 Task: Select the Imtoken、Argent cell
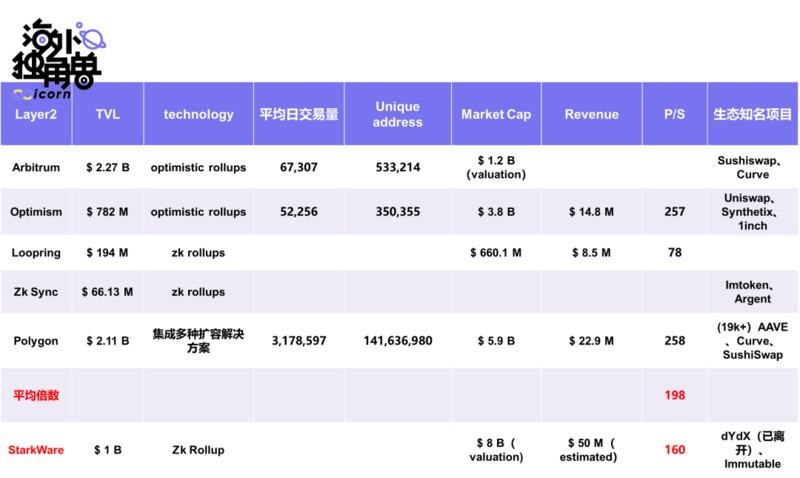point(753,292)
